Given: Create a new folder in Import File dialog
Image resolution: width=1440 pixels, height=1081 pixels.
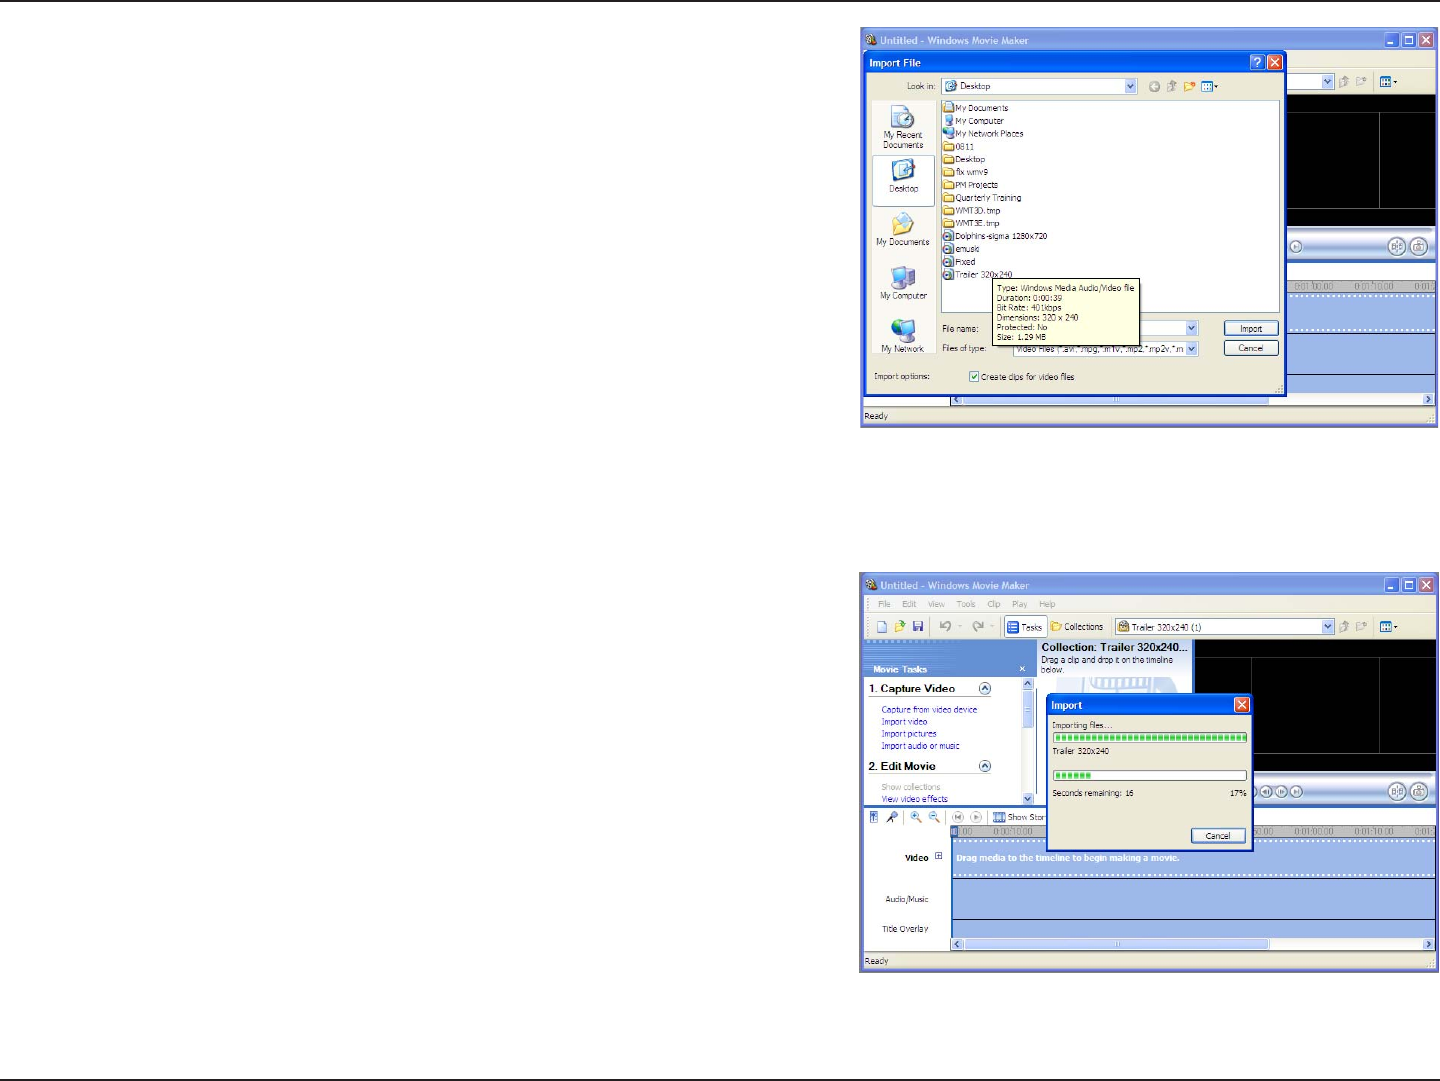Looking at the screenshot, I should tap(1190, 87).
